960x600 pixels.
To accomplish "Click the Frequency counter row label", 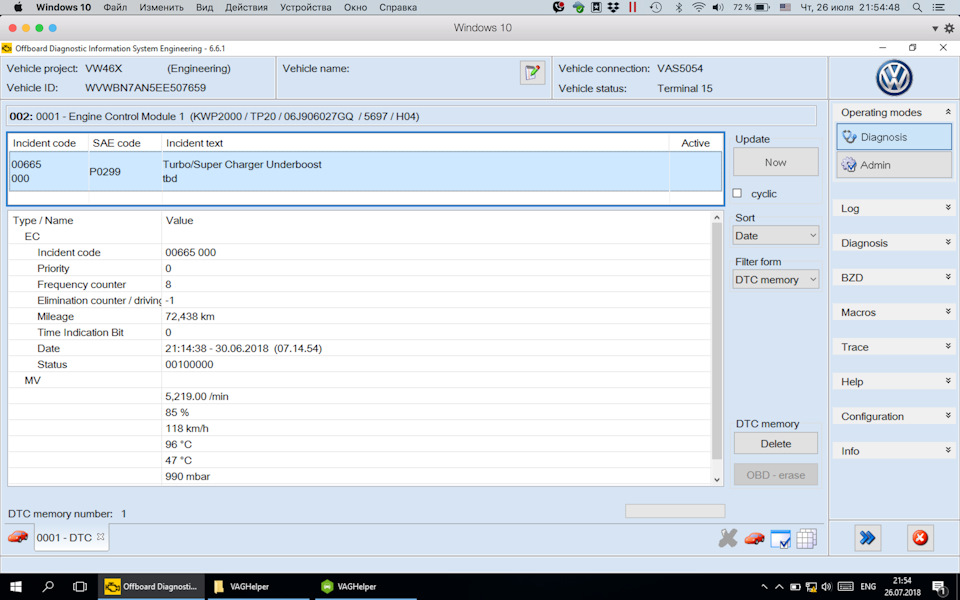I will tap(81, 285).
